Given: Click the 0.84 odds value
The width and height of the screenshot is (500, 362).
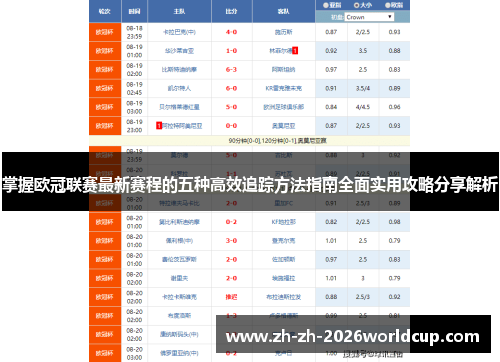Looking at the screenshot, I should (331, 107).
